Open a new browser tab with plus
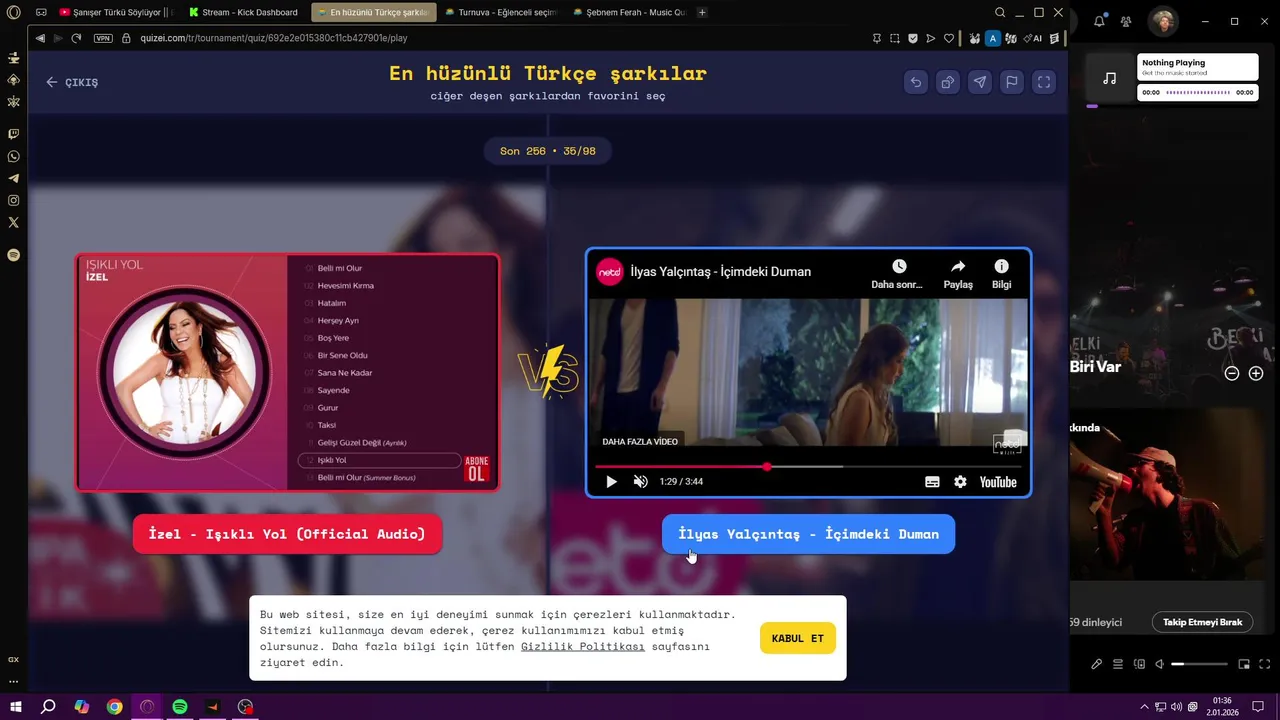1280x720 pixels. [702, 12]
